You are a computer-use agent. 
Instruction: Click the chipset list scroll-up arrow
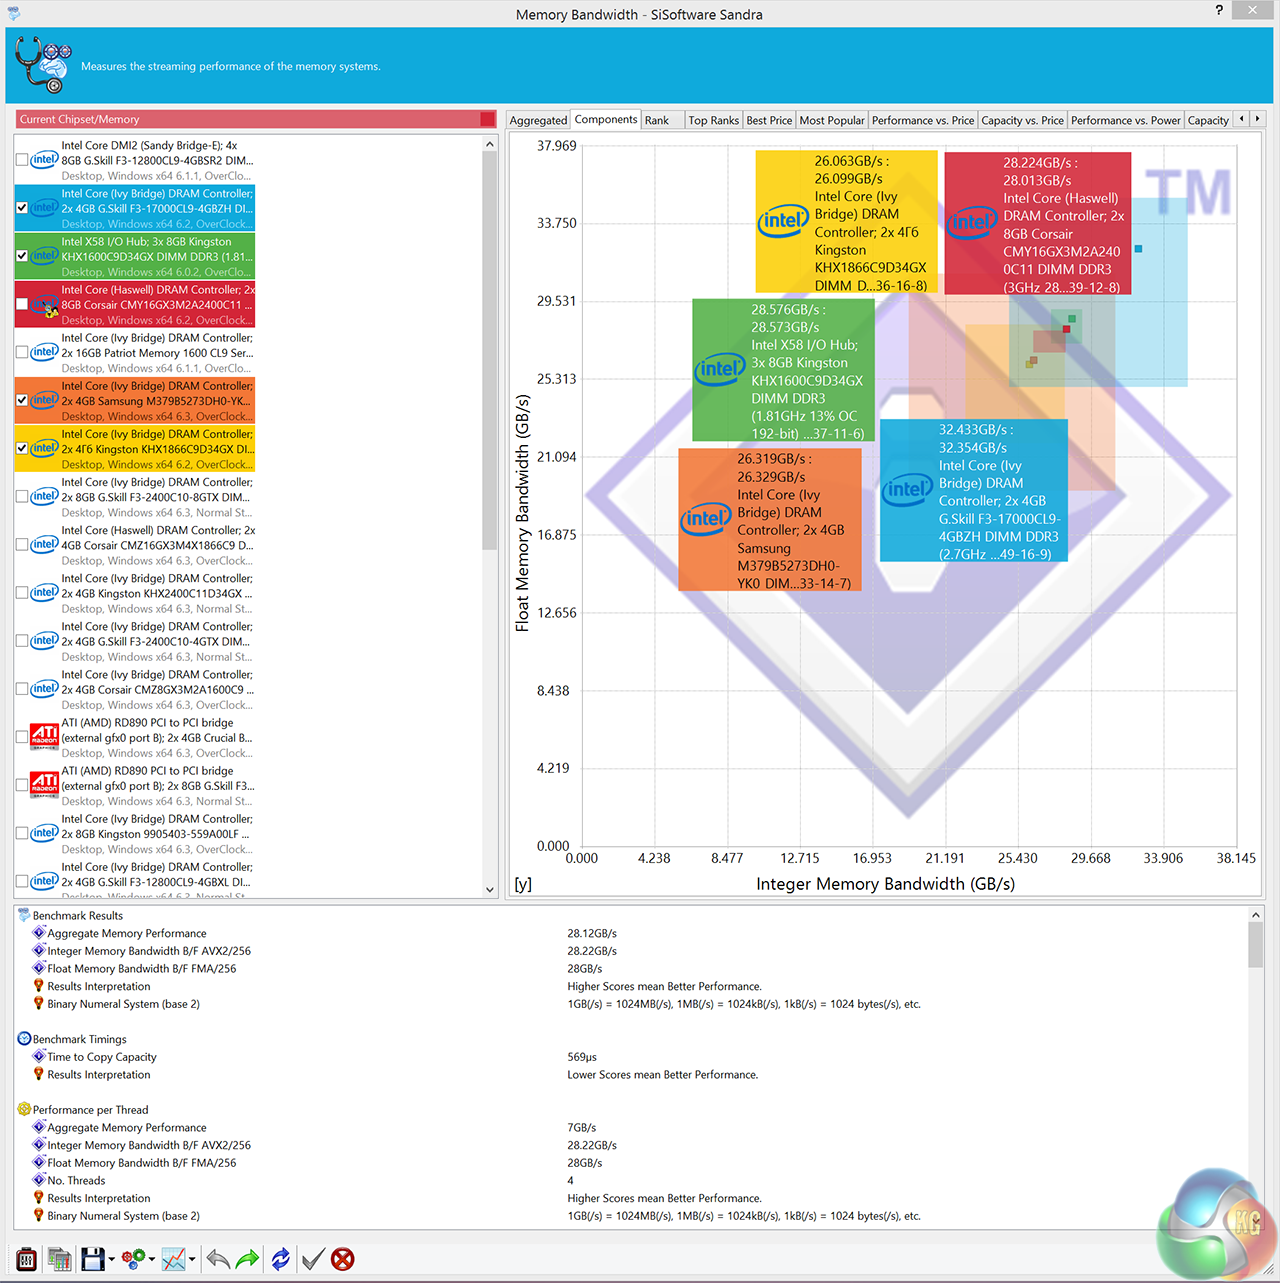coord(490,144)
